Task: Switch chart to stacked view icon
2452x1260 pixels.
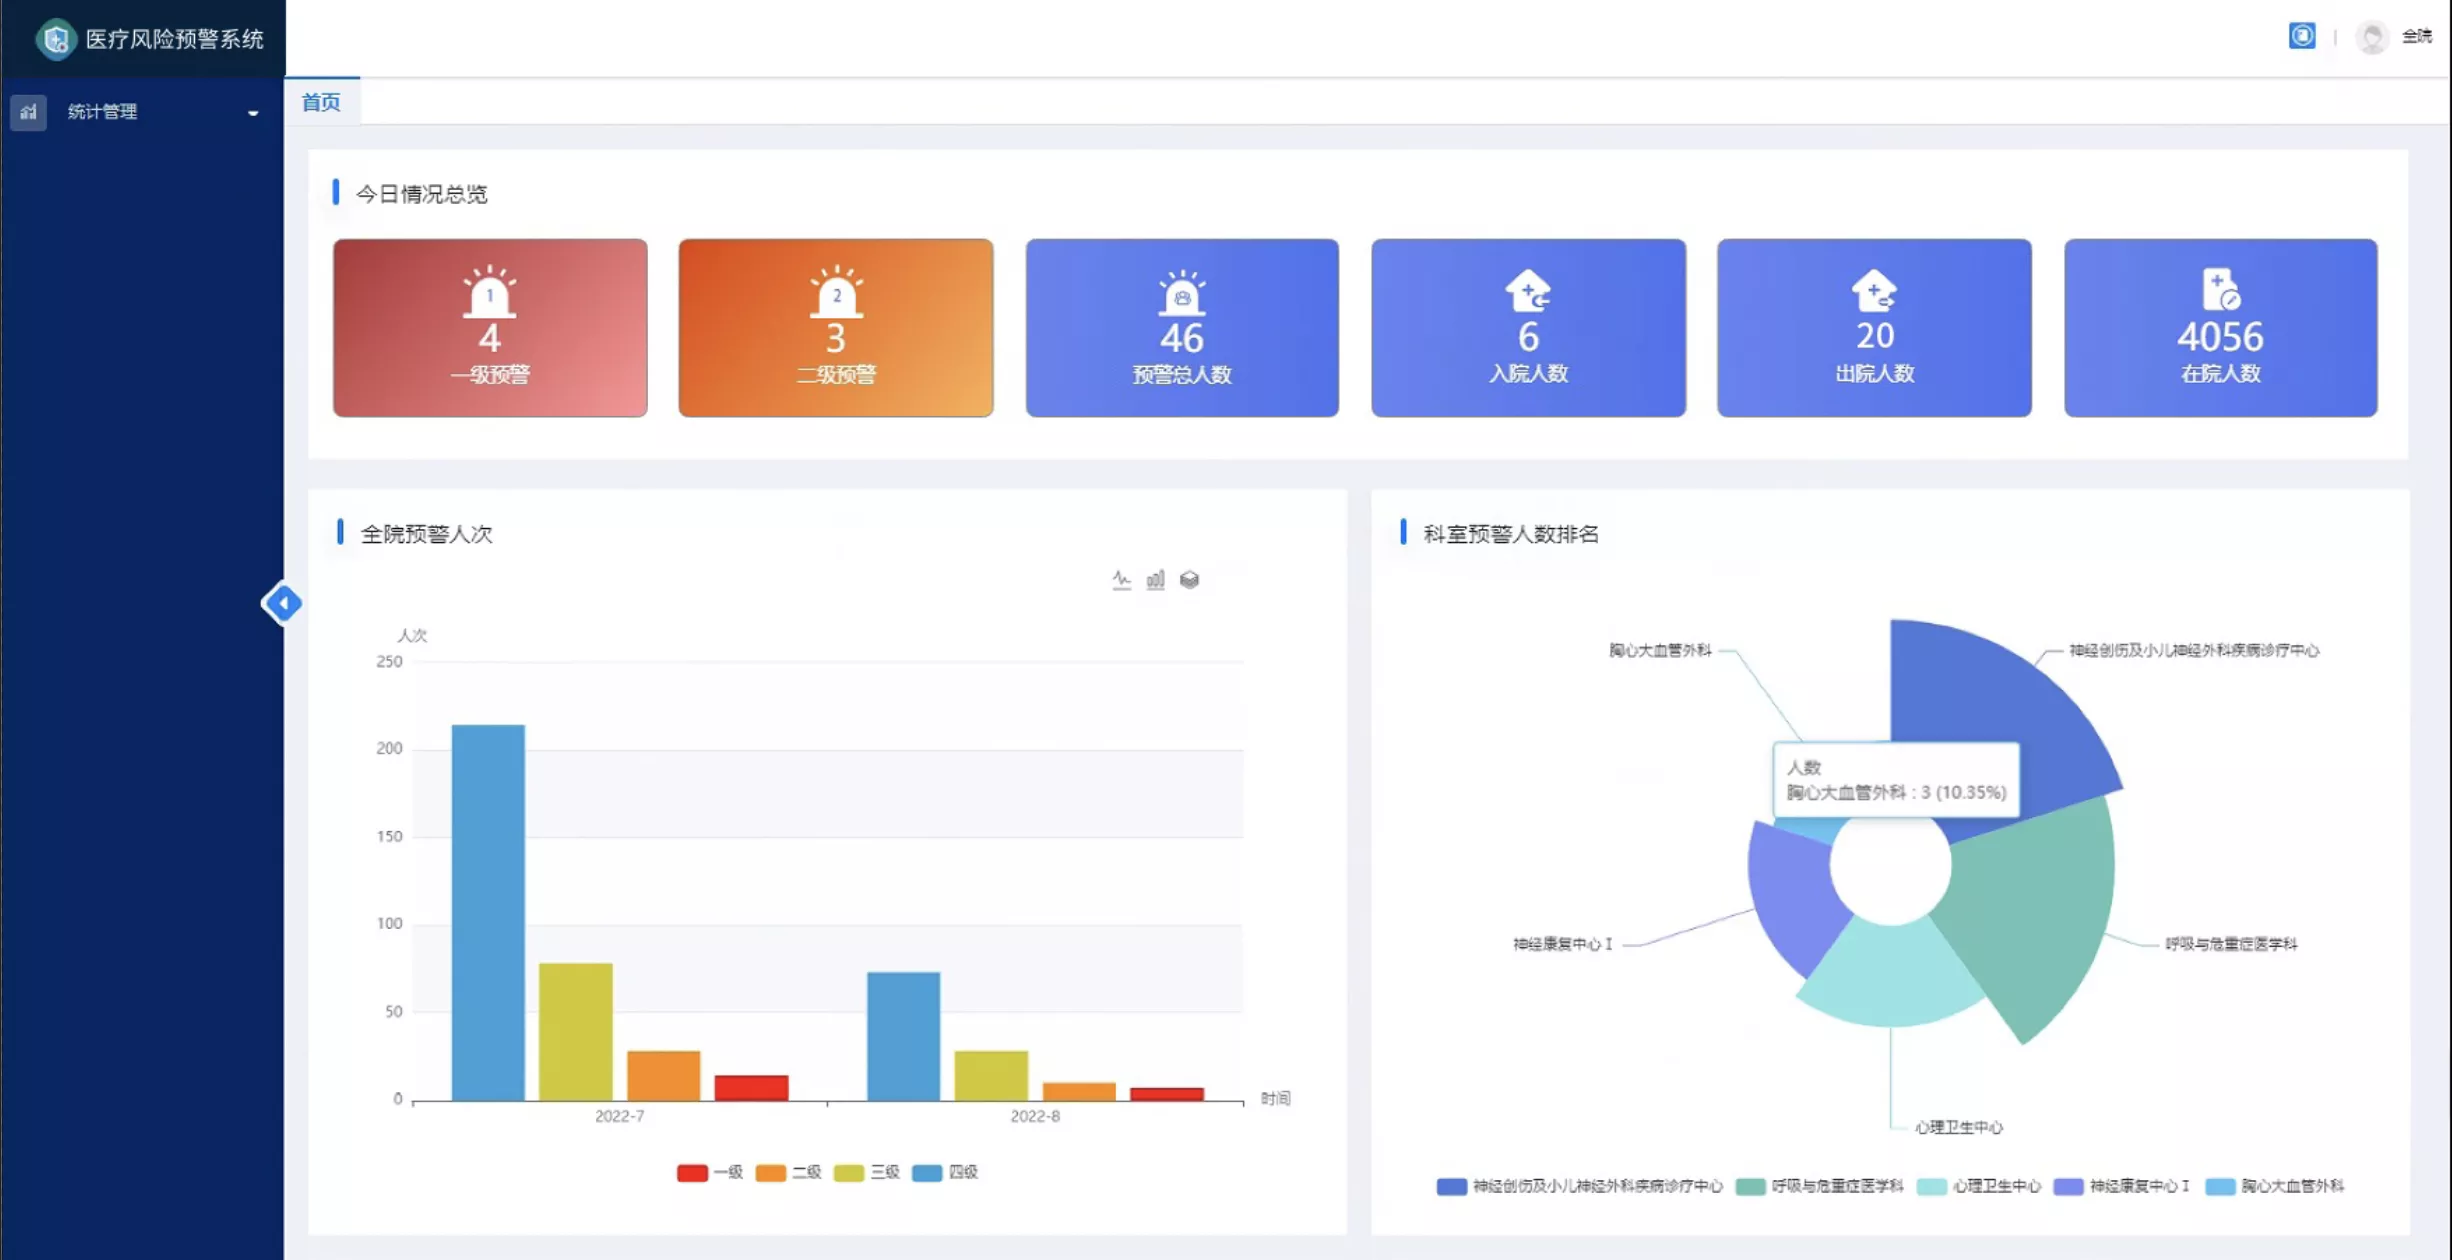Action: point(1189,580)
